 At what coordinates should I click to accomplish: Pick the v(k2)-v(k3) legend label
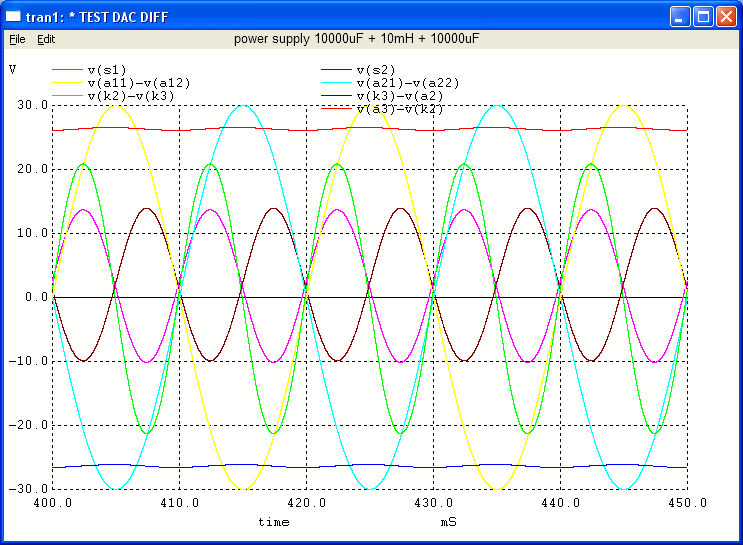click(x=133, y=95)
